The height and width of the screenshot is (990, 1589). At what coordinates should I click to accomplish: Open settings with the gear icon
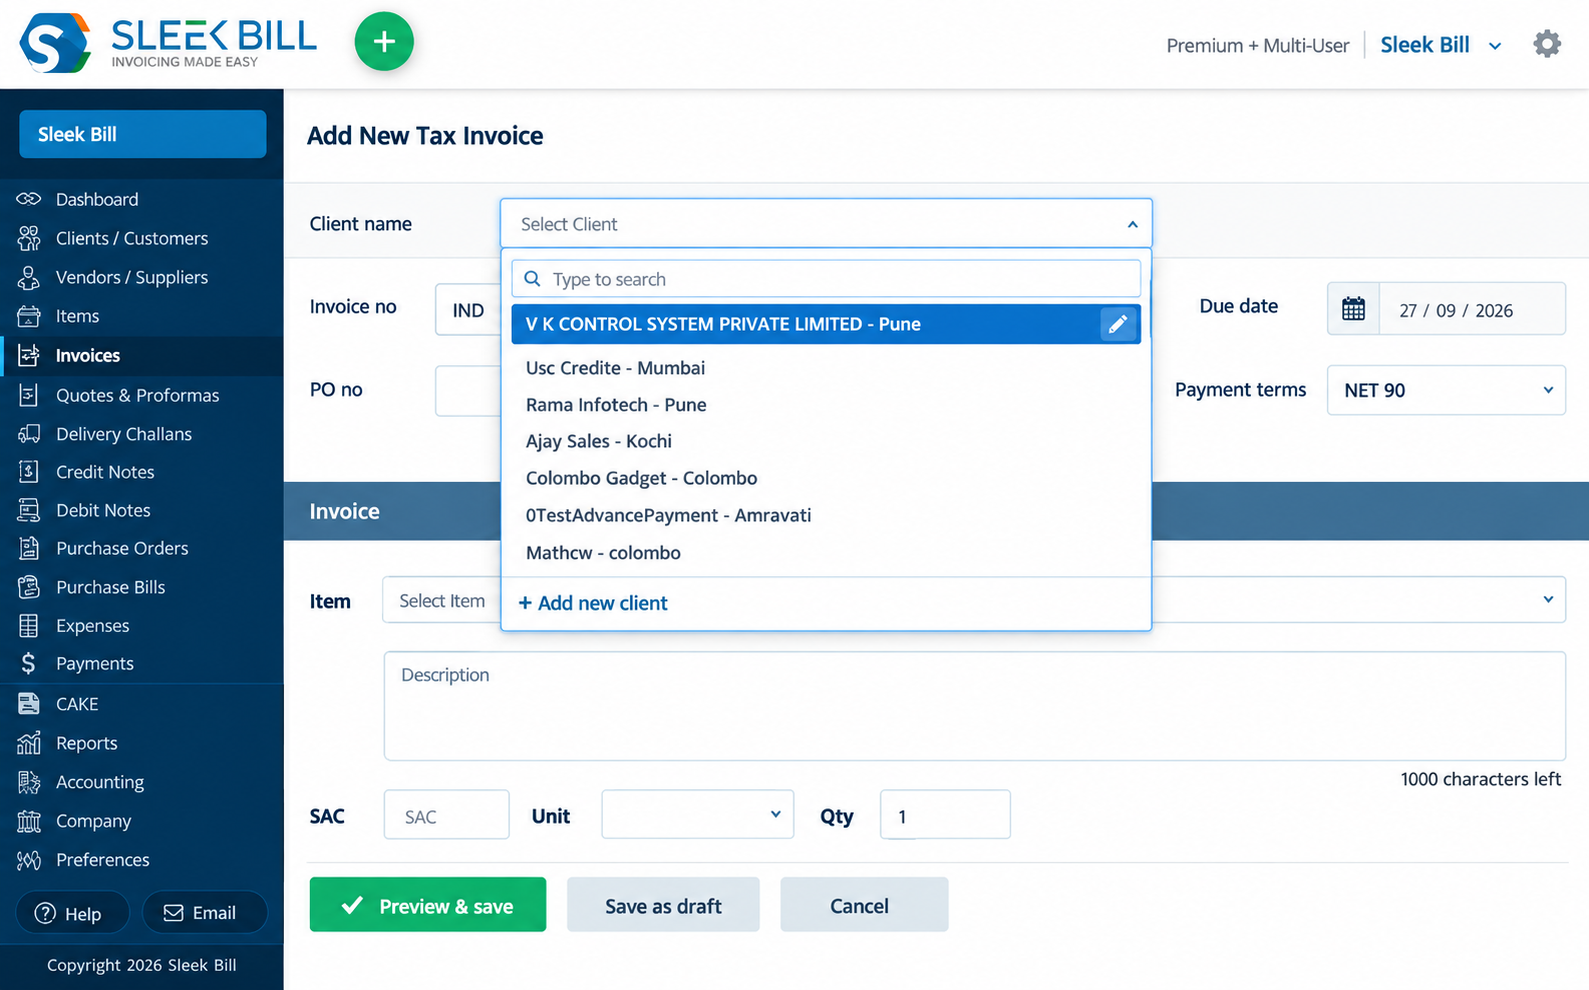pos(1546,44)
